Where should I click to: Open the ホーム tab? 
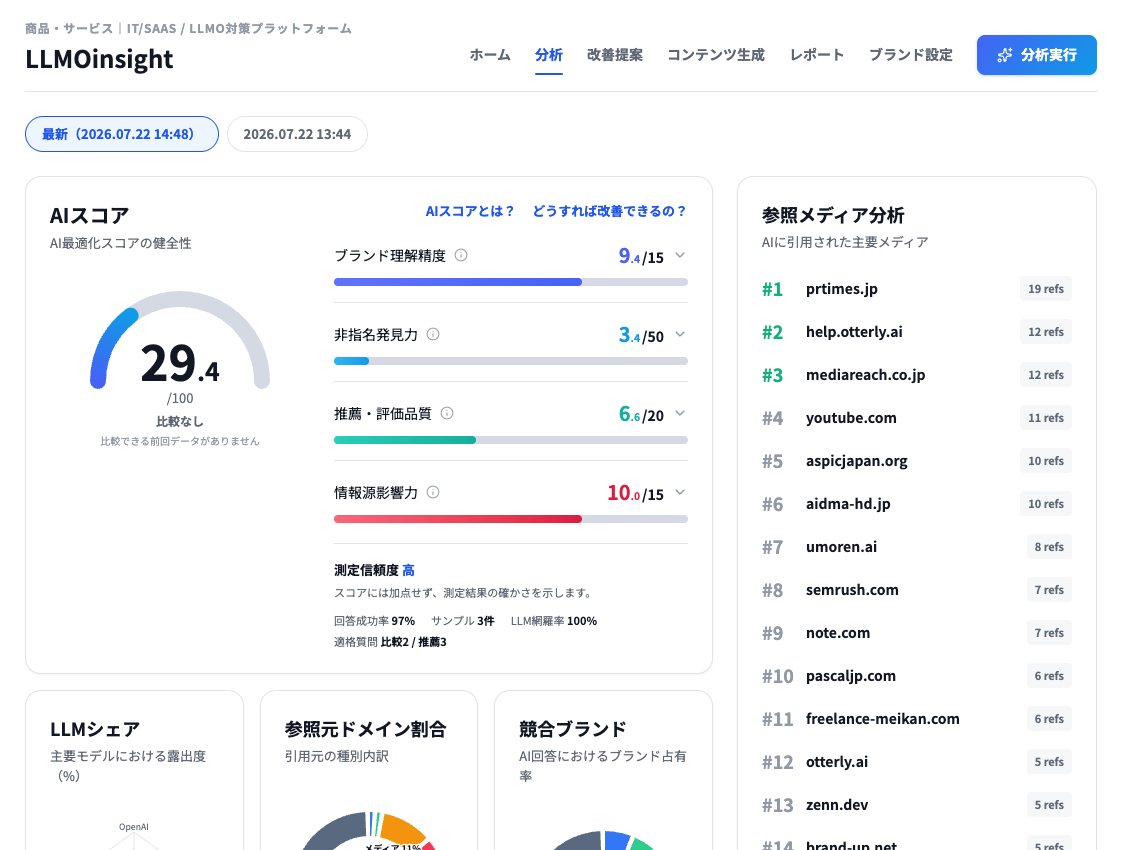490,55
